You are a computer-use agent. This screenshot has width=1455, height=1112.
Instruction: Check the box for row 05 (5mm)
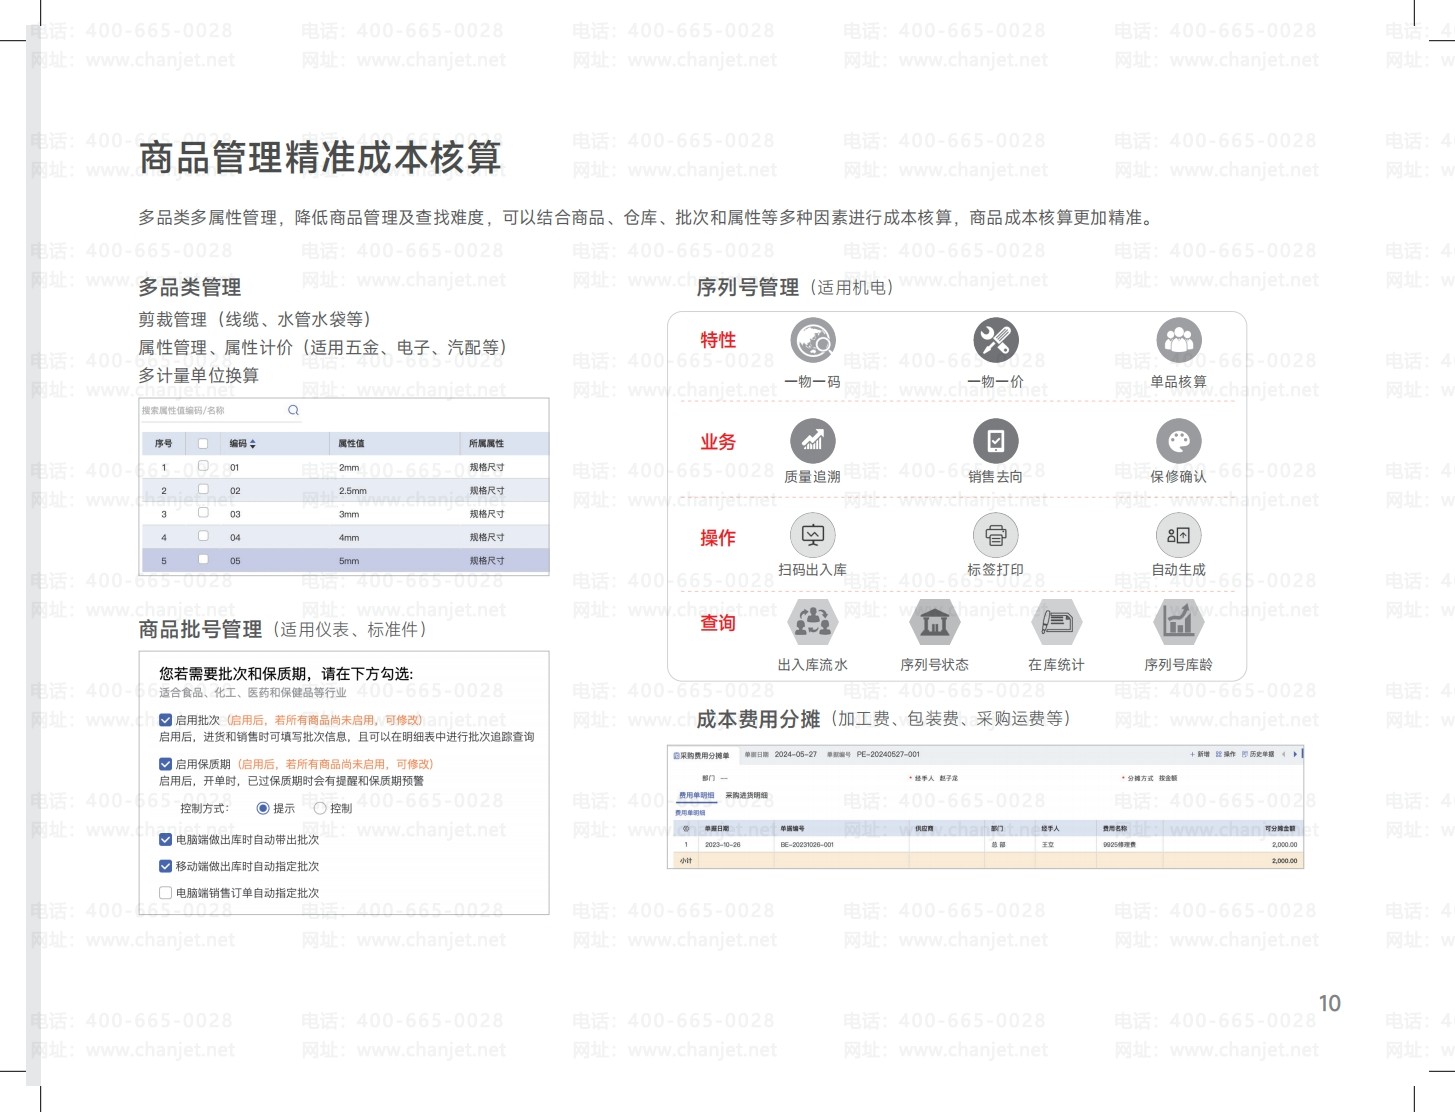pyautogui.click(x=203, y=560)
